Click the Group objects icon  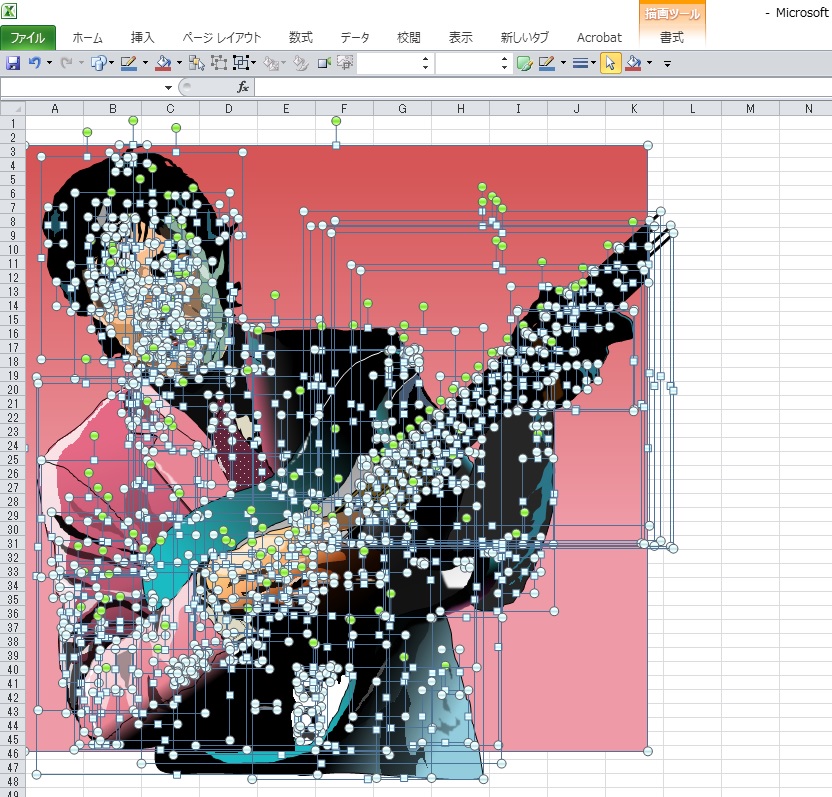219,63
